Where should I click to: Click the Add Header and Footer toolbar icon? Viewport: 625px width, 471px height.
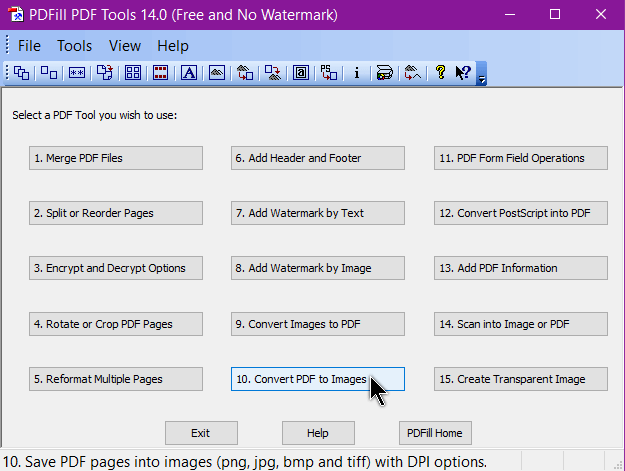[x=161, y=73]
